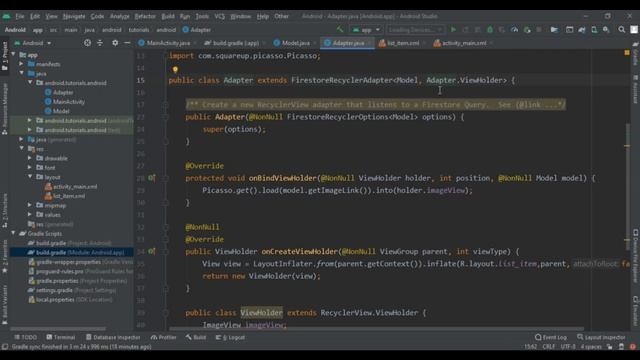Click Project Structure folder icon in toolbar

pos(554,30)
